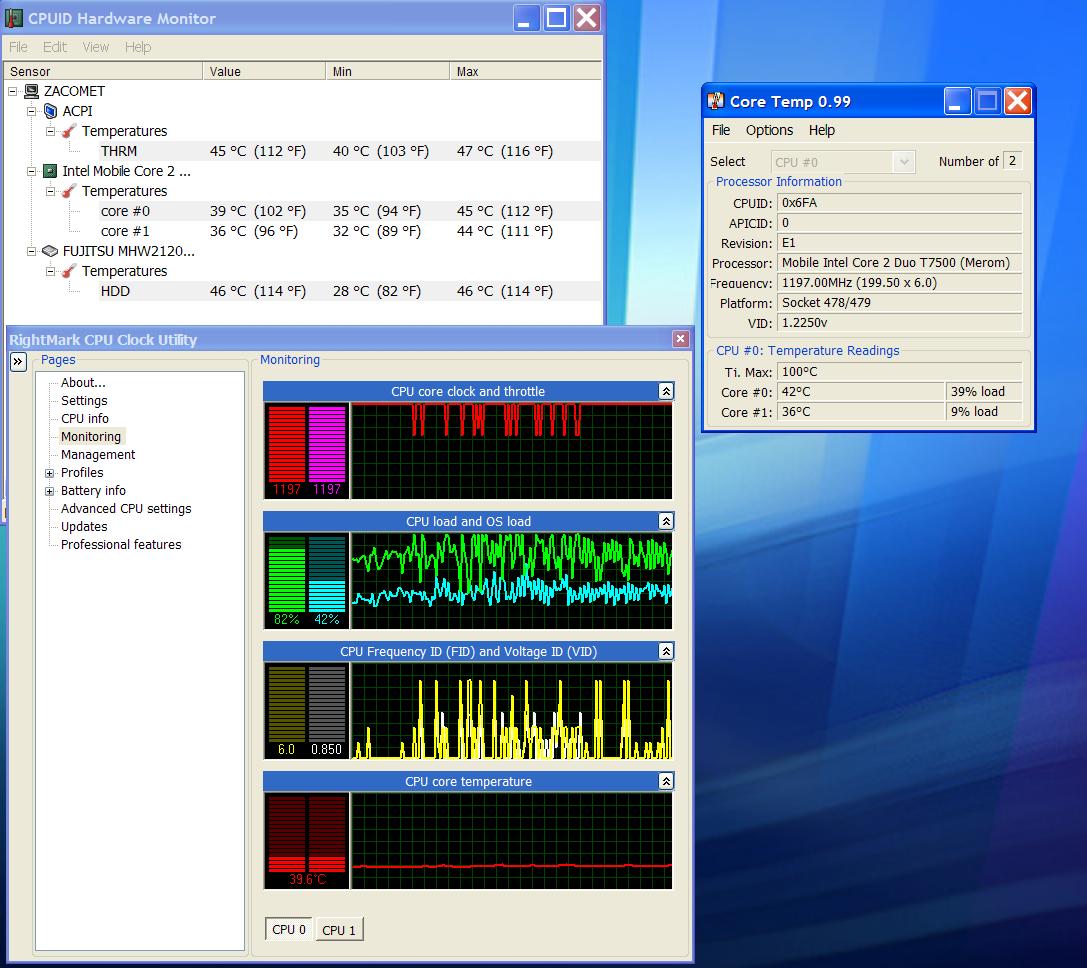This screenshot has height=968, width=1087.
Task: Open File menu in CPUID Hardware Monitor
Action: (x=18, y=47)
